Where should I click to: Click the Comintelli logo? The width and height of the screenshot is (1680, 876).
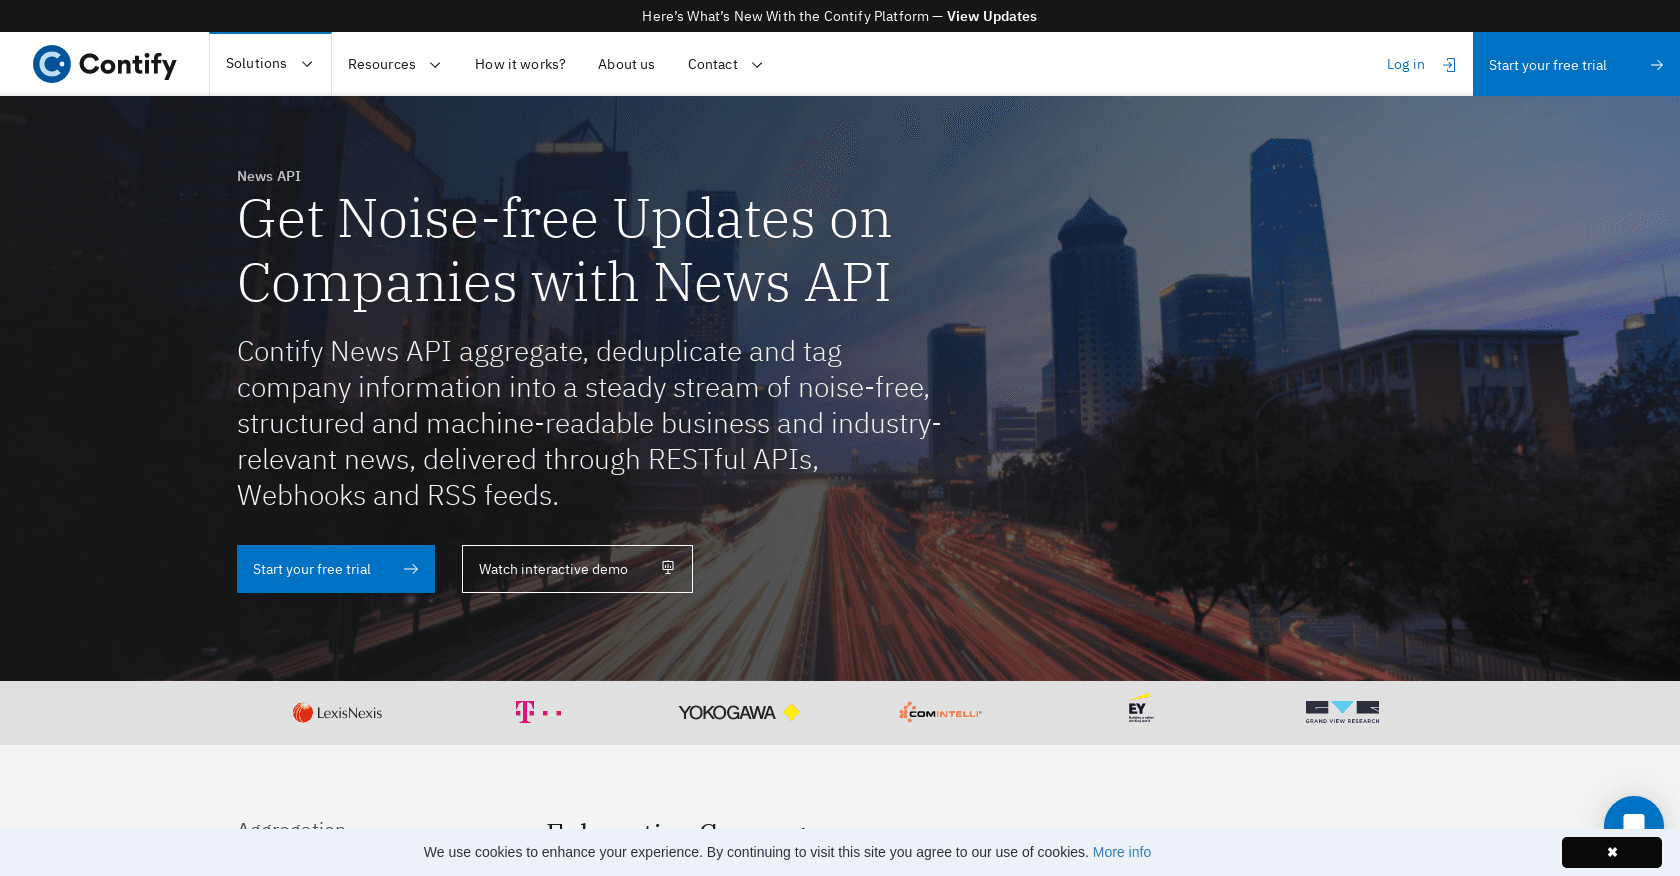click(940, 713)
